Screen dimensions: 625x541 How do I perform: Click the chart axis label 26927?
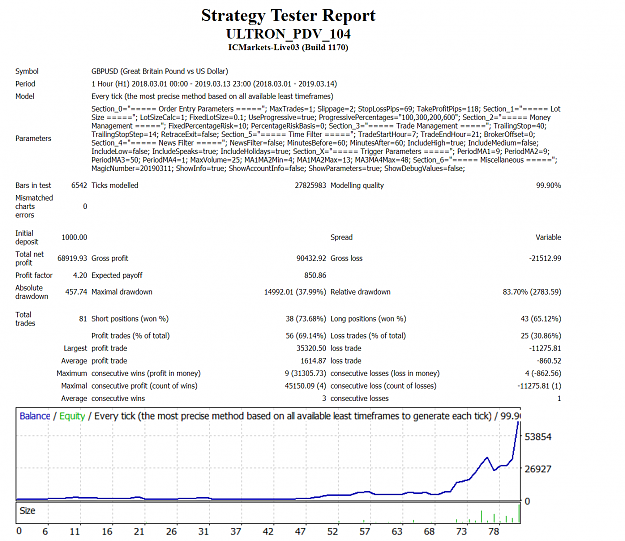click(538, 469)
